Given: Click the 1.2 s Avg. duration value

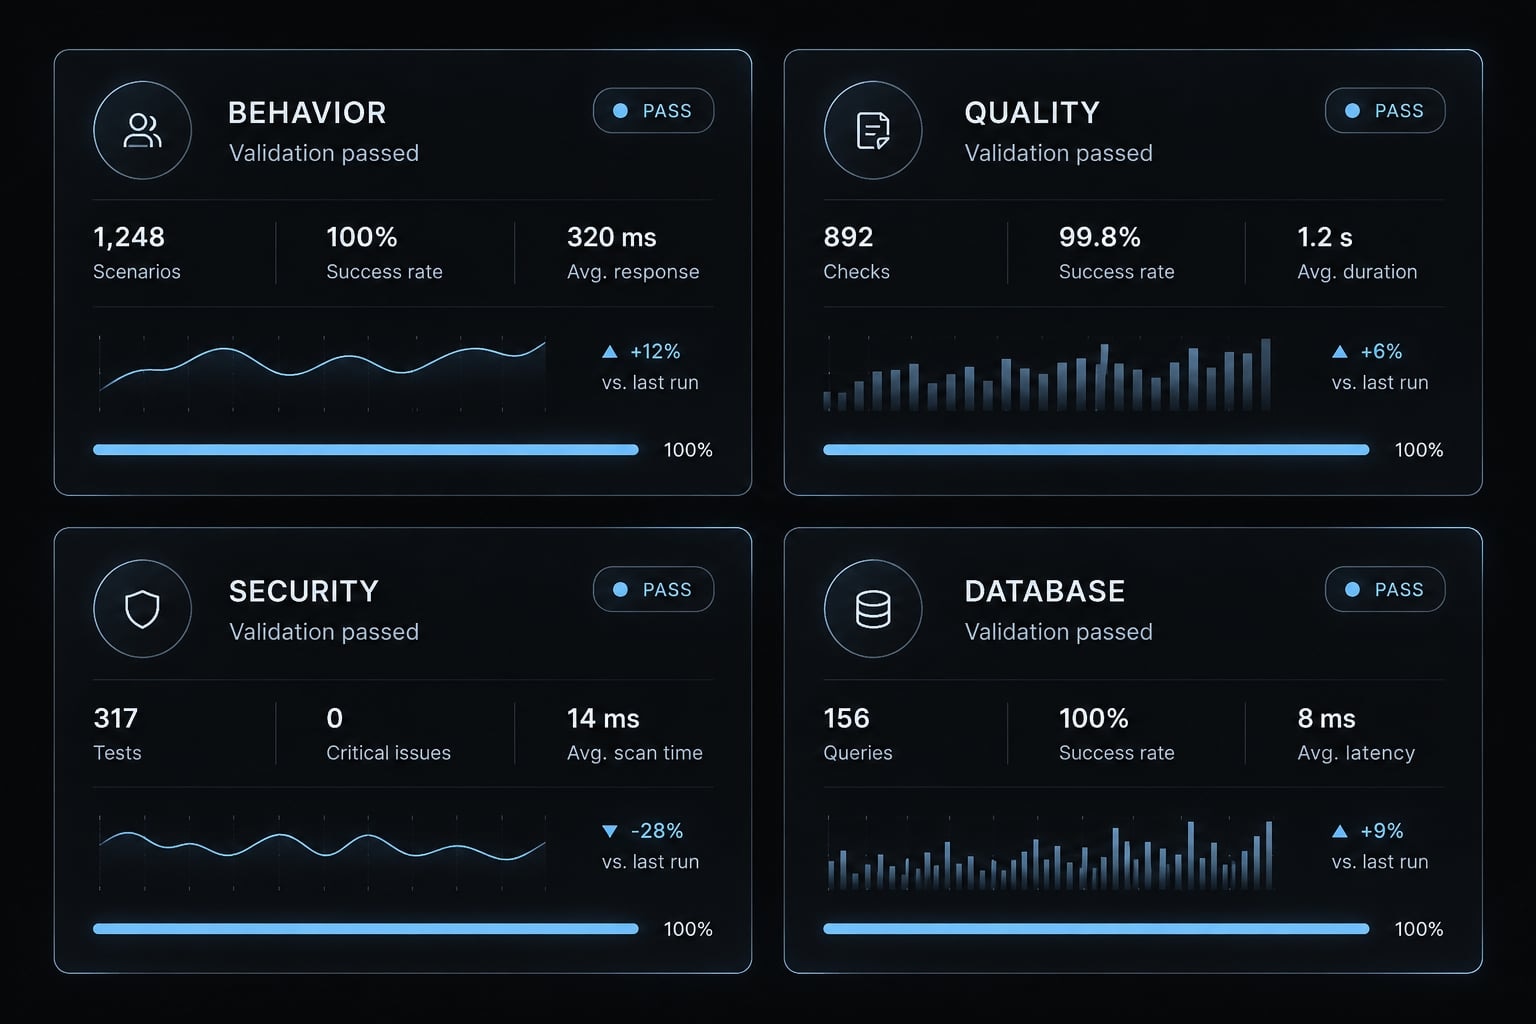Looking at the screenshot, I should pyautogui.click(x=1325, y=237).
